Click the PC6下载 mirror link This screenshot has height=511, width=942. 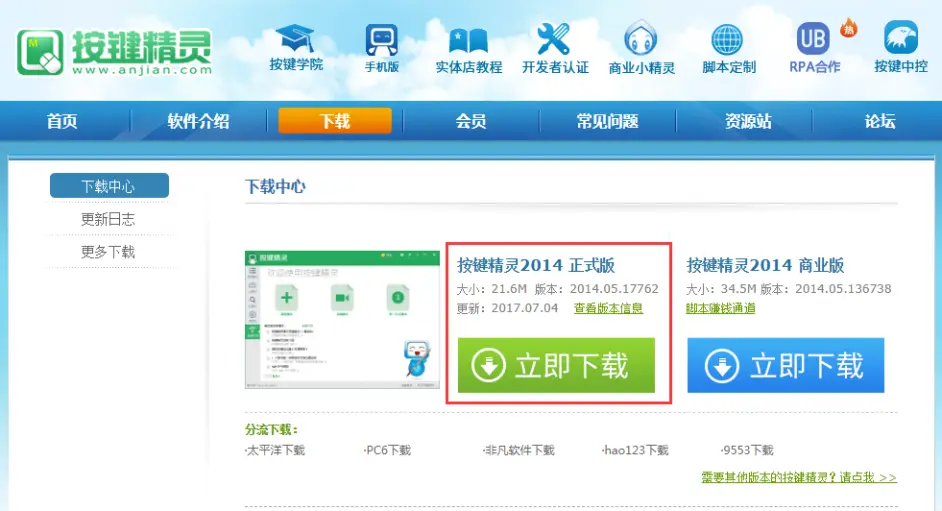coord(387,450)
